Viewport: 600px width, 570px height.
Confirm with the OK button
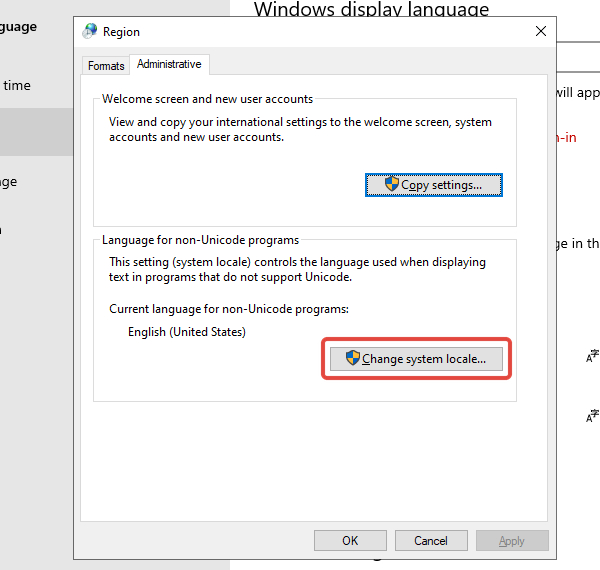point(350,541)
